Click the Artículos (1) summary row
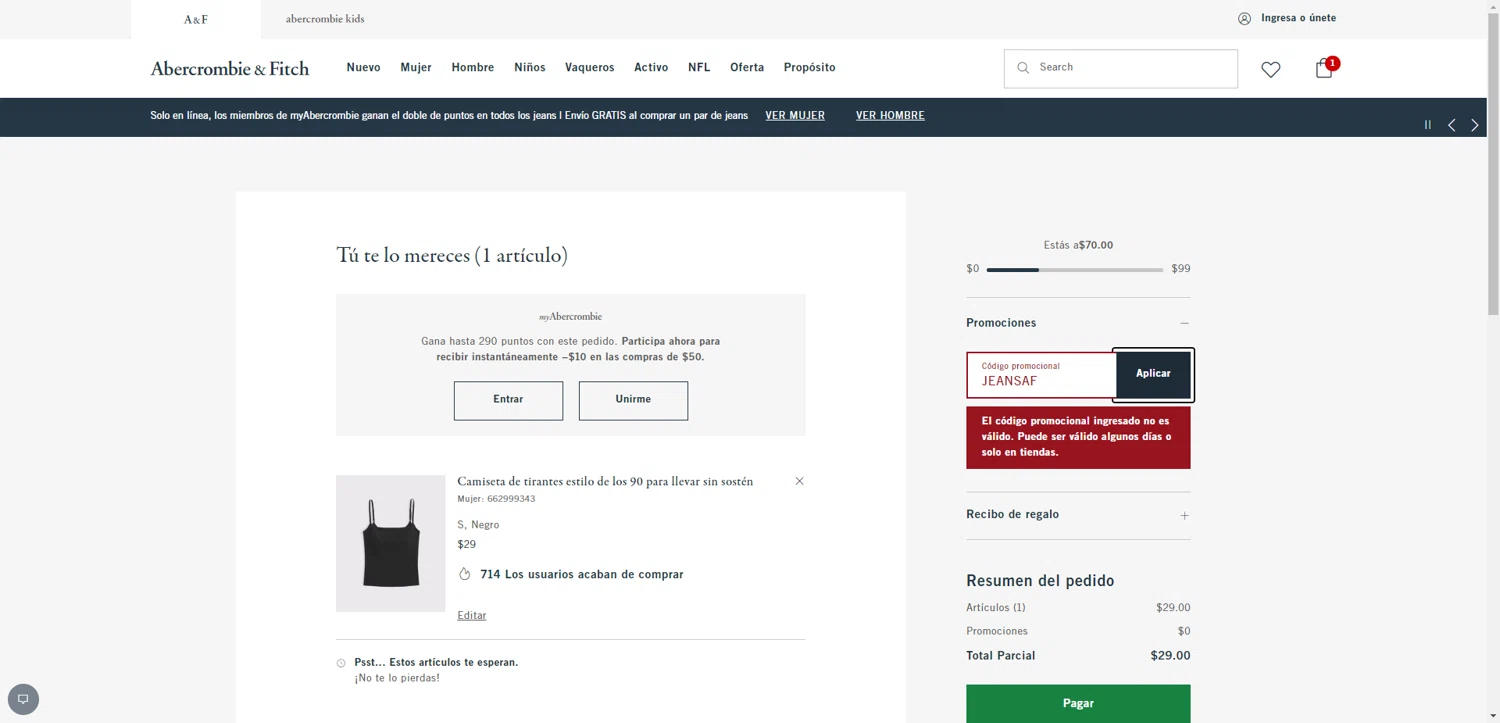The width and height of the screenshot is (1500, 723). (x=1078, y=608)
